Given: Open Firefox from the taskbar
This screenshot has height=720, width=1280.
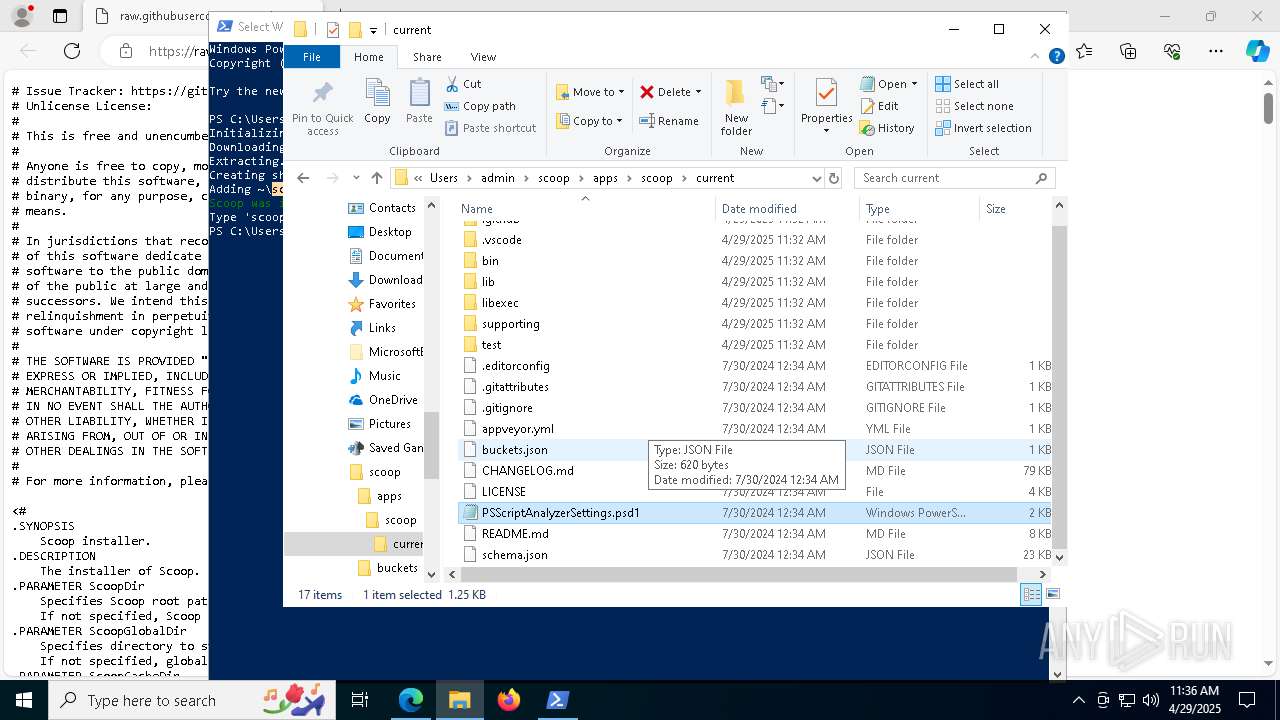Looking at the screenshot, I should [509, 700].
